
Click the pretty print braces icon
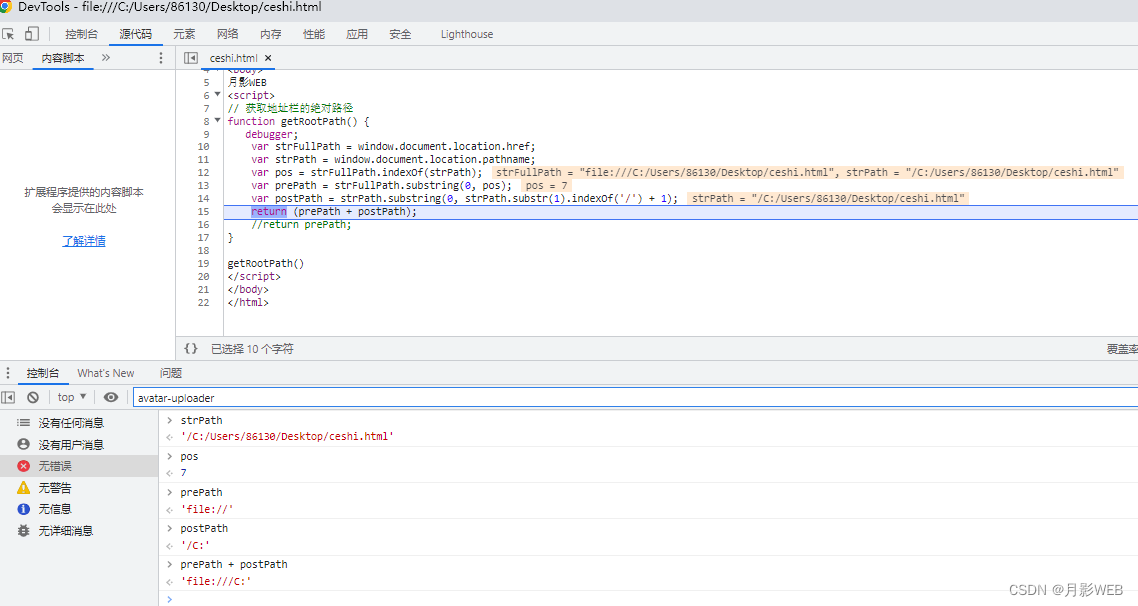(x=191, y=348)
